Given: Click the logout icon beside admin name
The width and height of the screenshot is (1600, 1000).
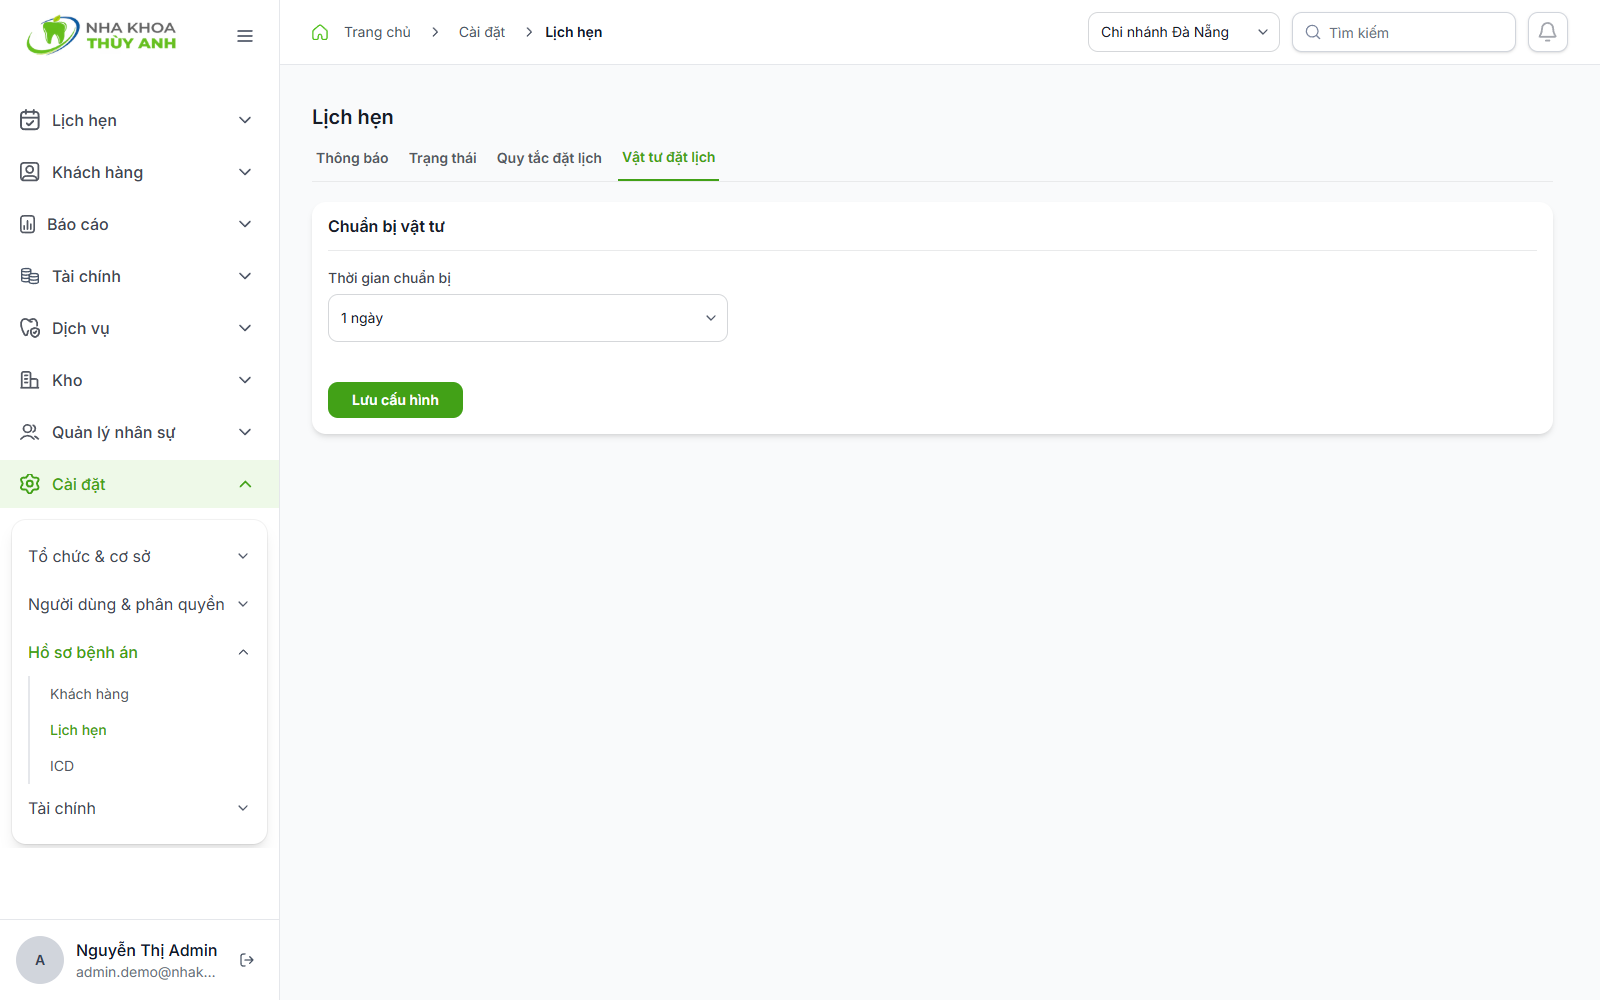Looking at the screenshot, I should click(x=247, y=960).
